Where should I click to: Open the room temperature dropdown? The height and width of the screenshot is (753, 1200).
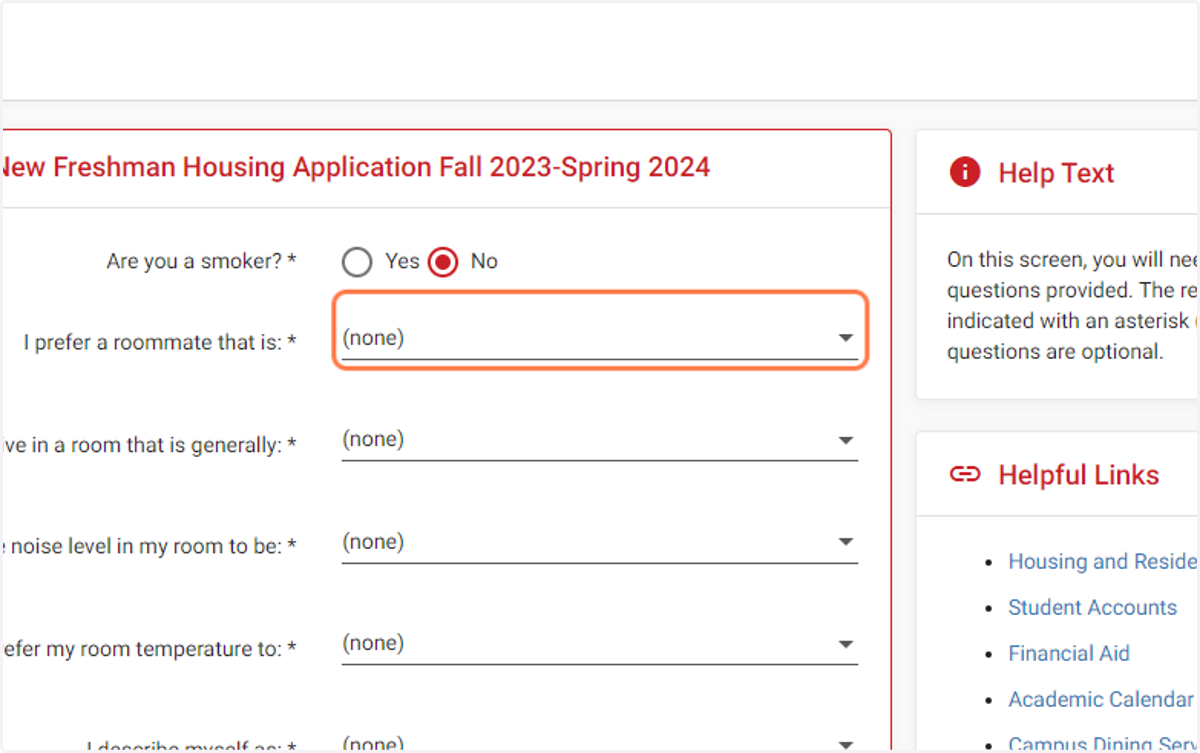coord(599,644)
